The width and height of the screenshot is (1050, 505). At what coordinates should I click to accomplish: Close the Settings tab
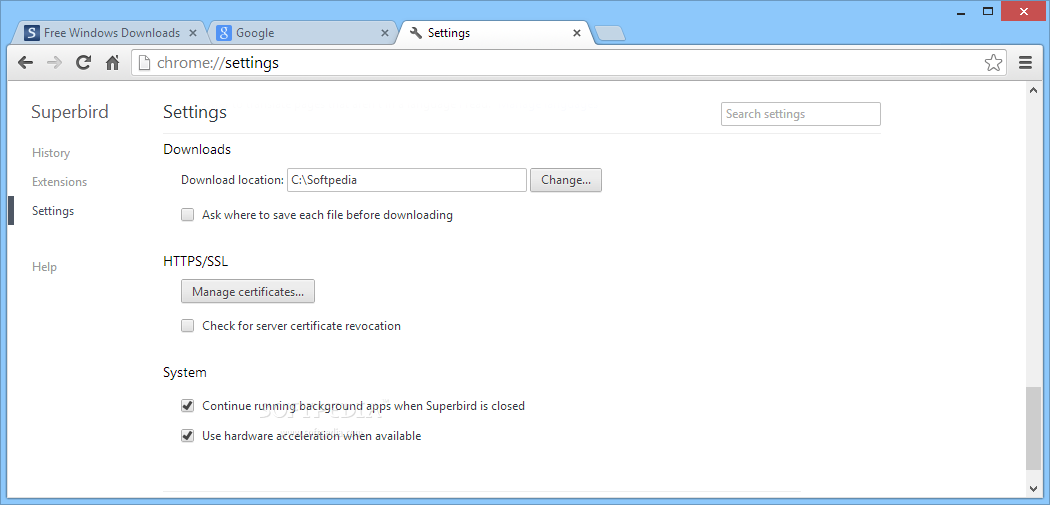coord(577,33)
